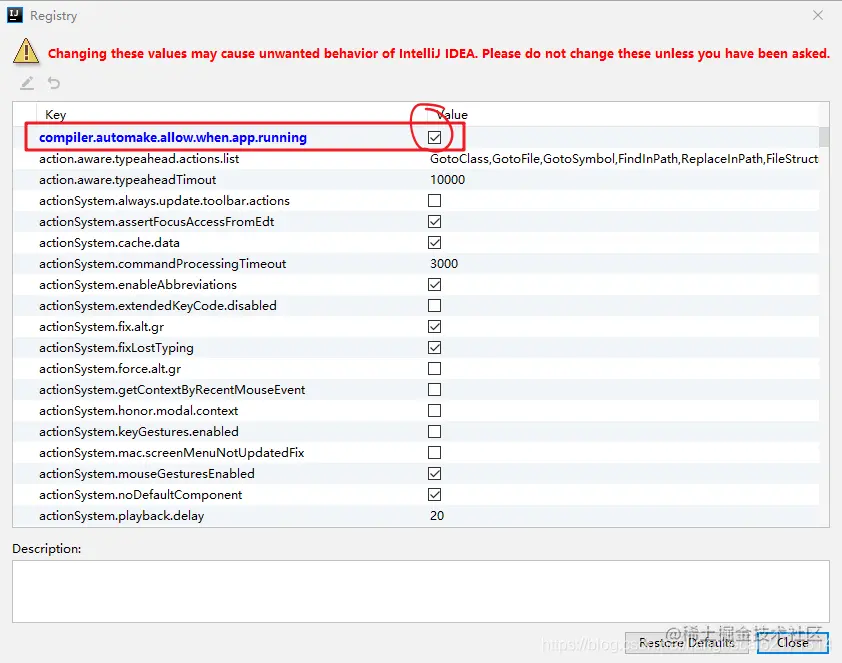The height and width of the screenshot is (663, 842).
Task: Click the 3000 value cell
Action: [x=444, y=264]
